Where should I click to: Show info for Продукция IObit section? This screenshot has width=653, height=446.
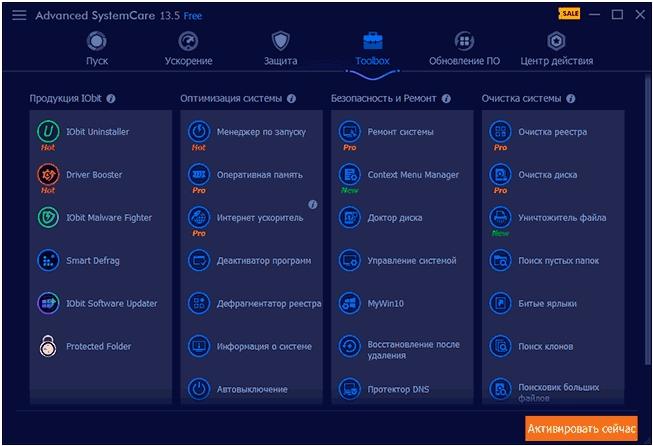coord(111,99)
